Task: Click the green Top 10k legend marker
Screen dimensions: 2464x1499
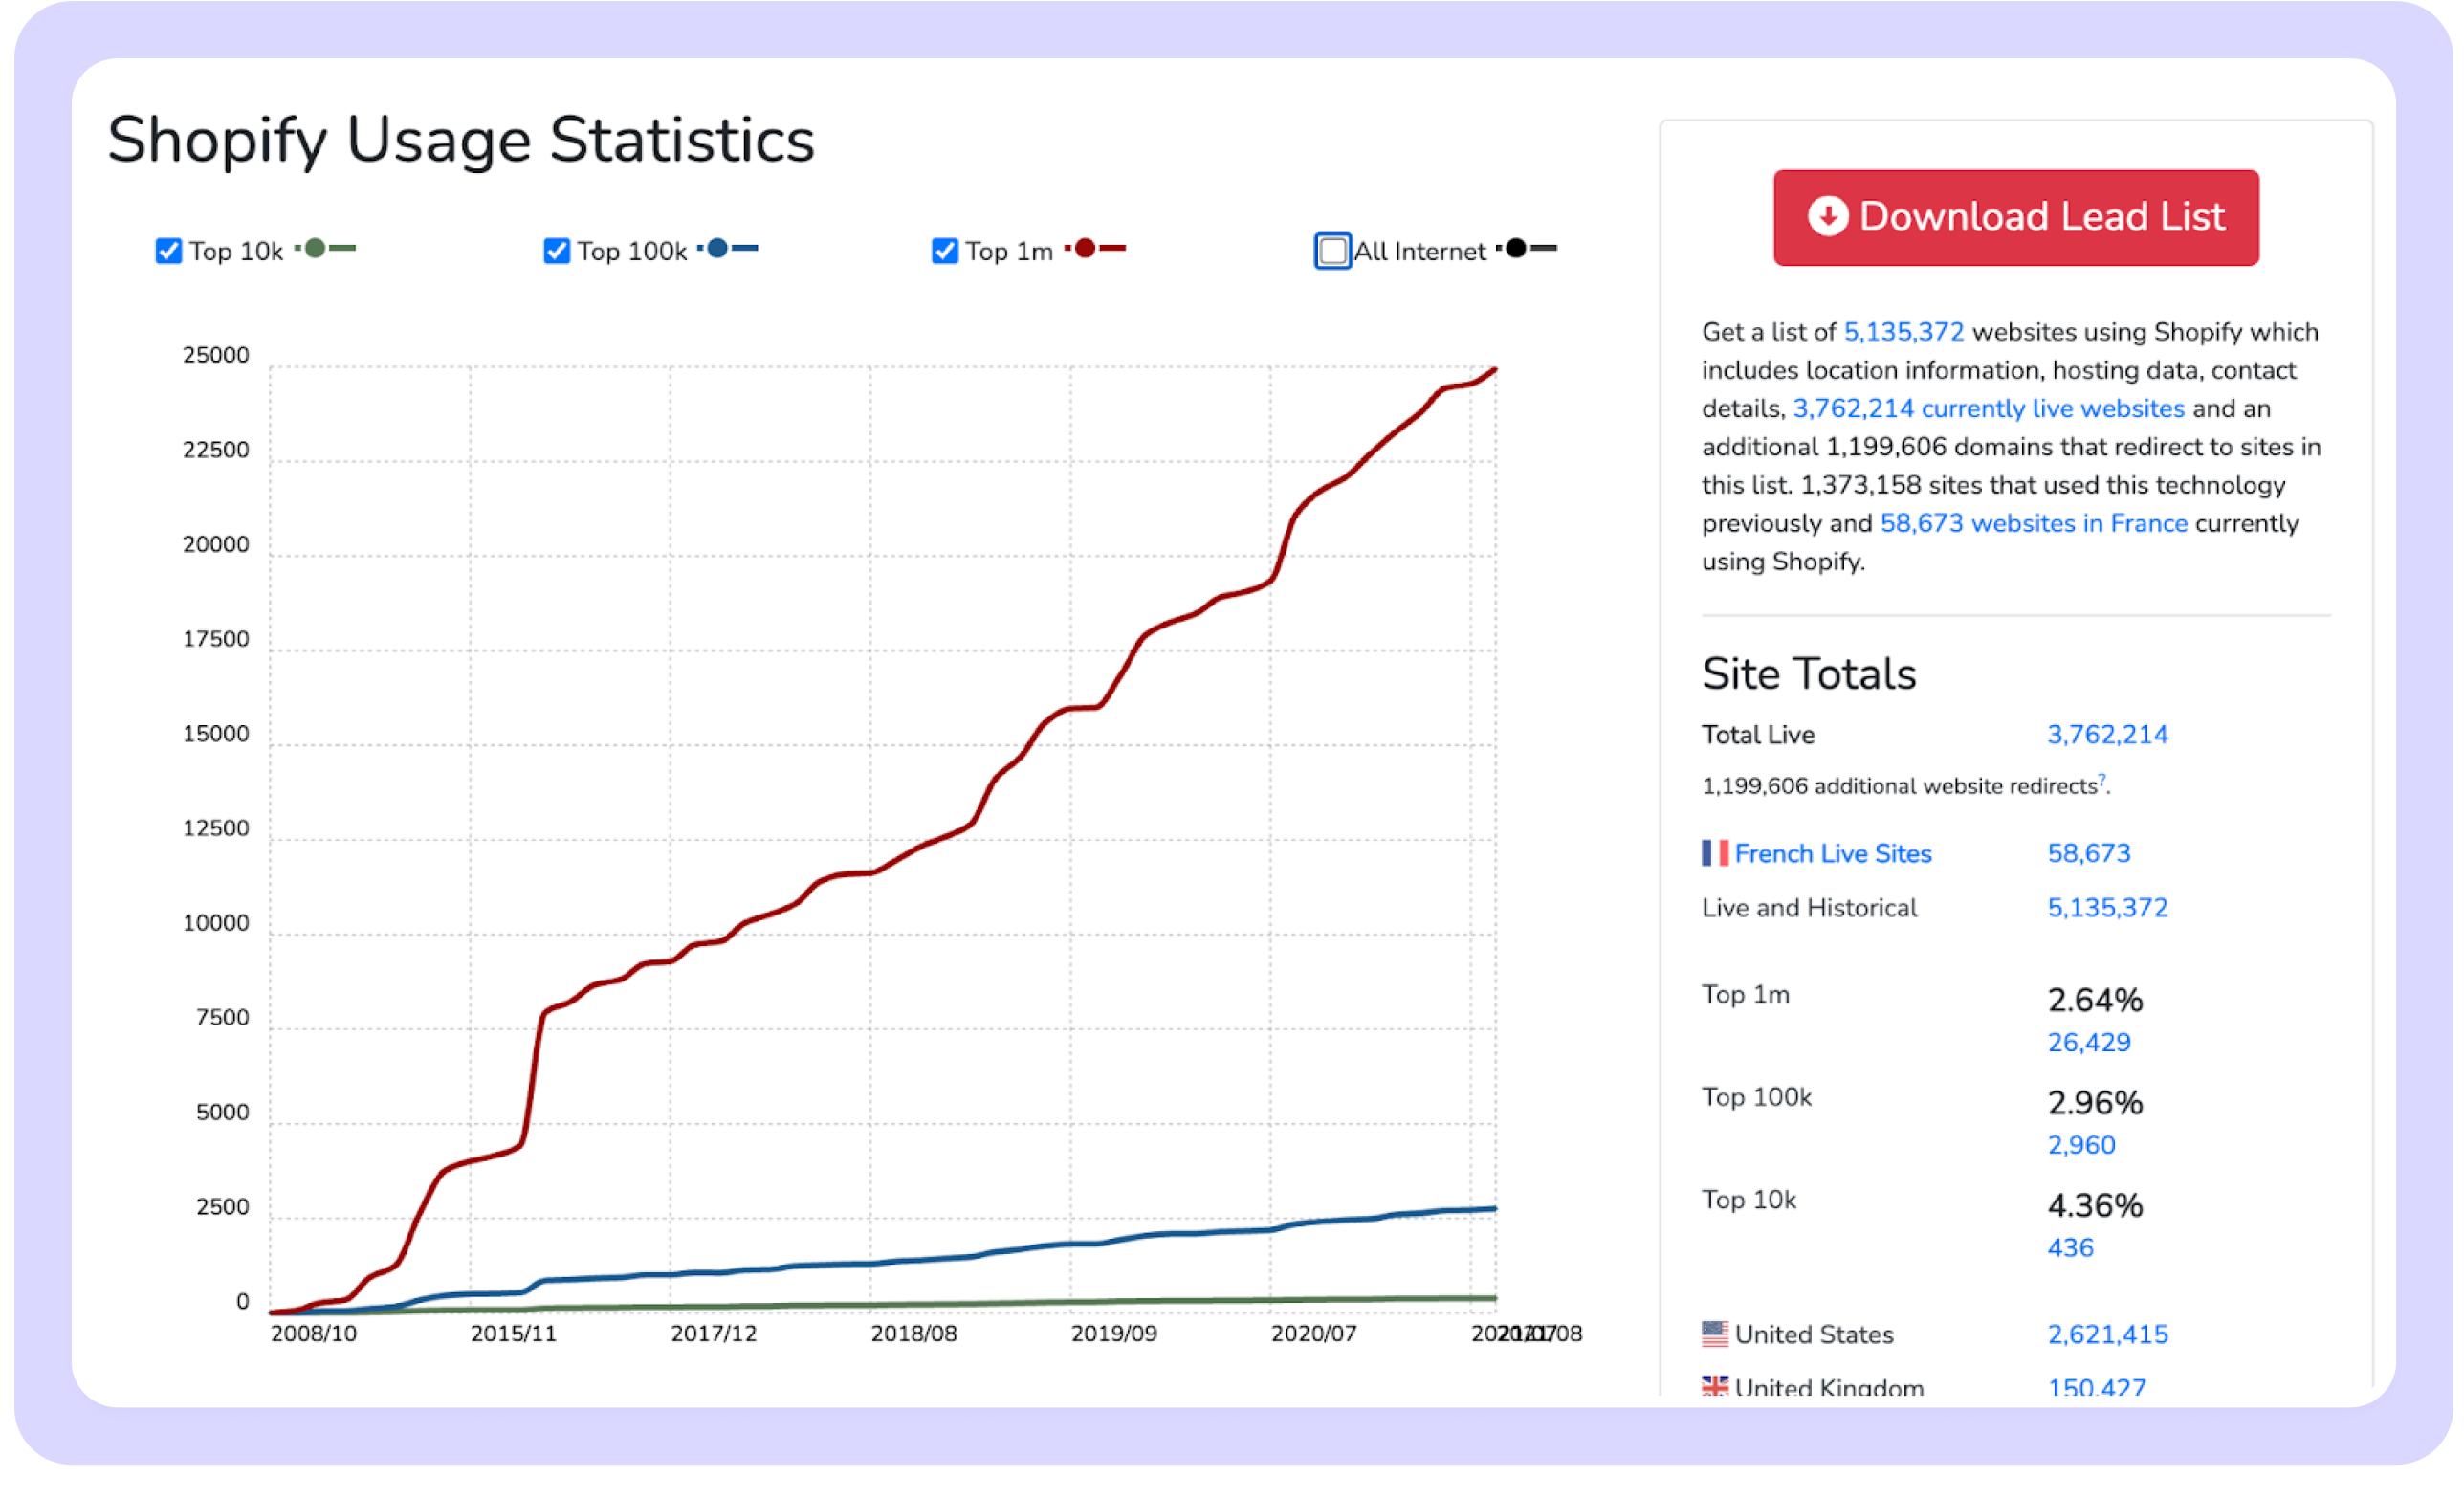Action: click(315, 248)
